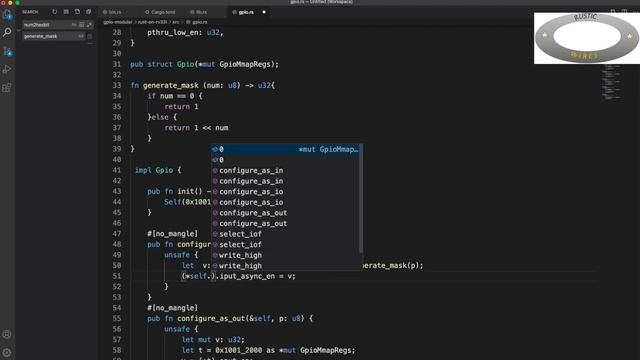
Task: Click 'return 1 << num' on line 37
Action: click(x=196, y=128)
